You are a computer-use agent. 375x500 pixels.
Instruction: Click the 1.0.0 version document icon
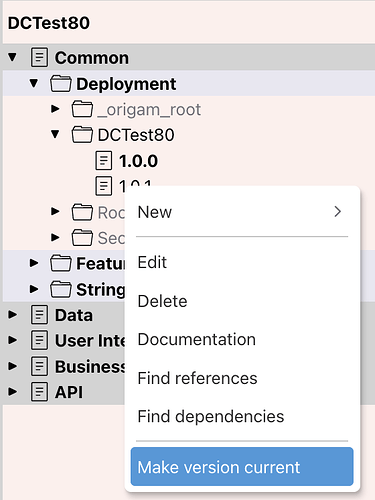click(x=104, y=160)
